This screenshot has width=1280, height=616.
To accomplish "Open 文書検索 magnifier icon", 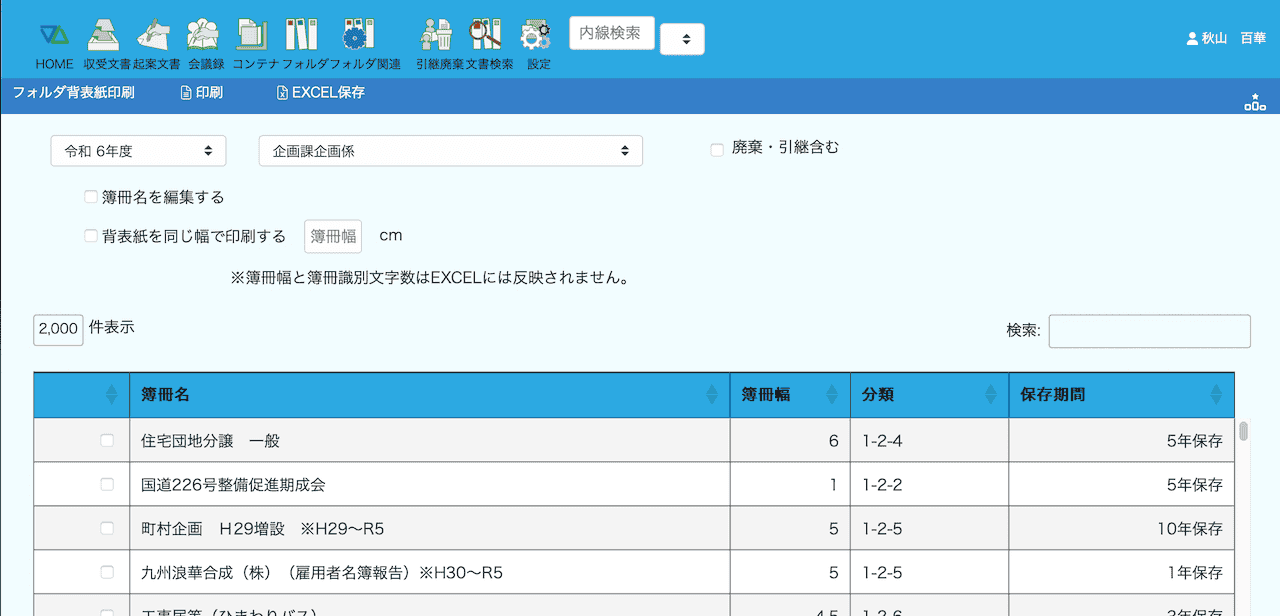I will point(485,36).
